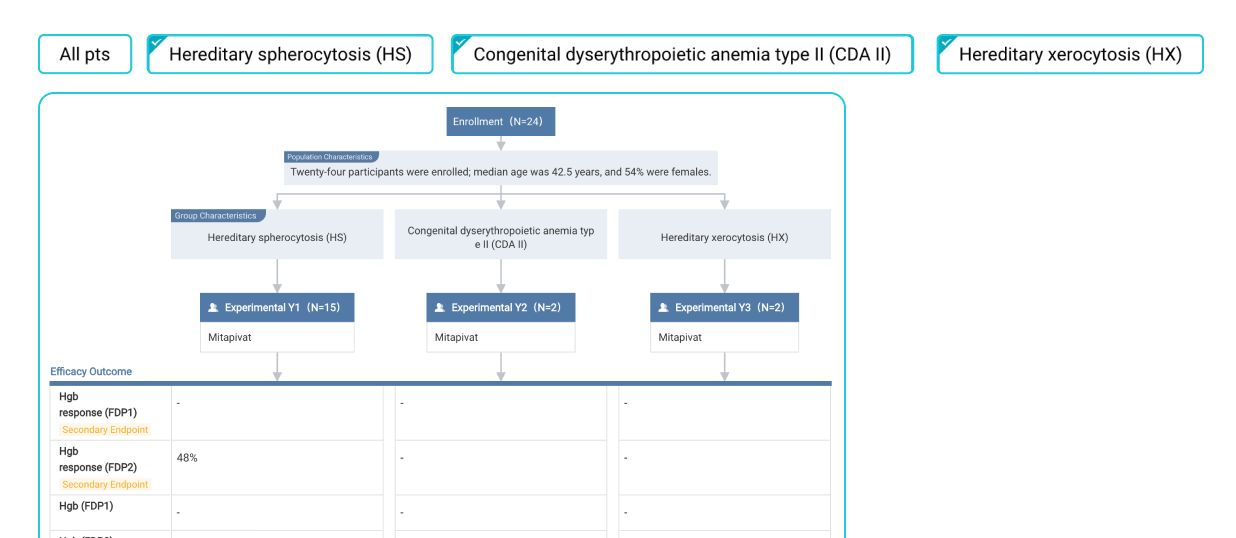The image size is (1236, 538).
Task: Click Mitapivat under Experimental Y2
Action: pos(457,337)
